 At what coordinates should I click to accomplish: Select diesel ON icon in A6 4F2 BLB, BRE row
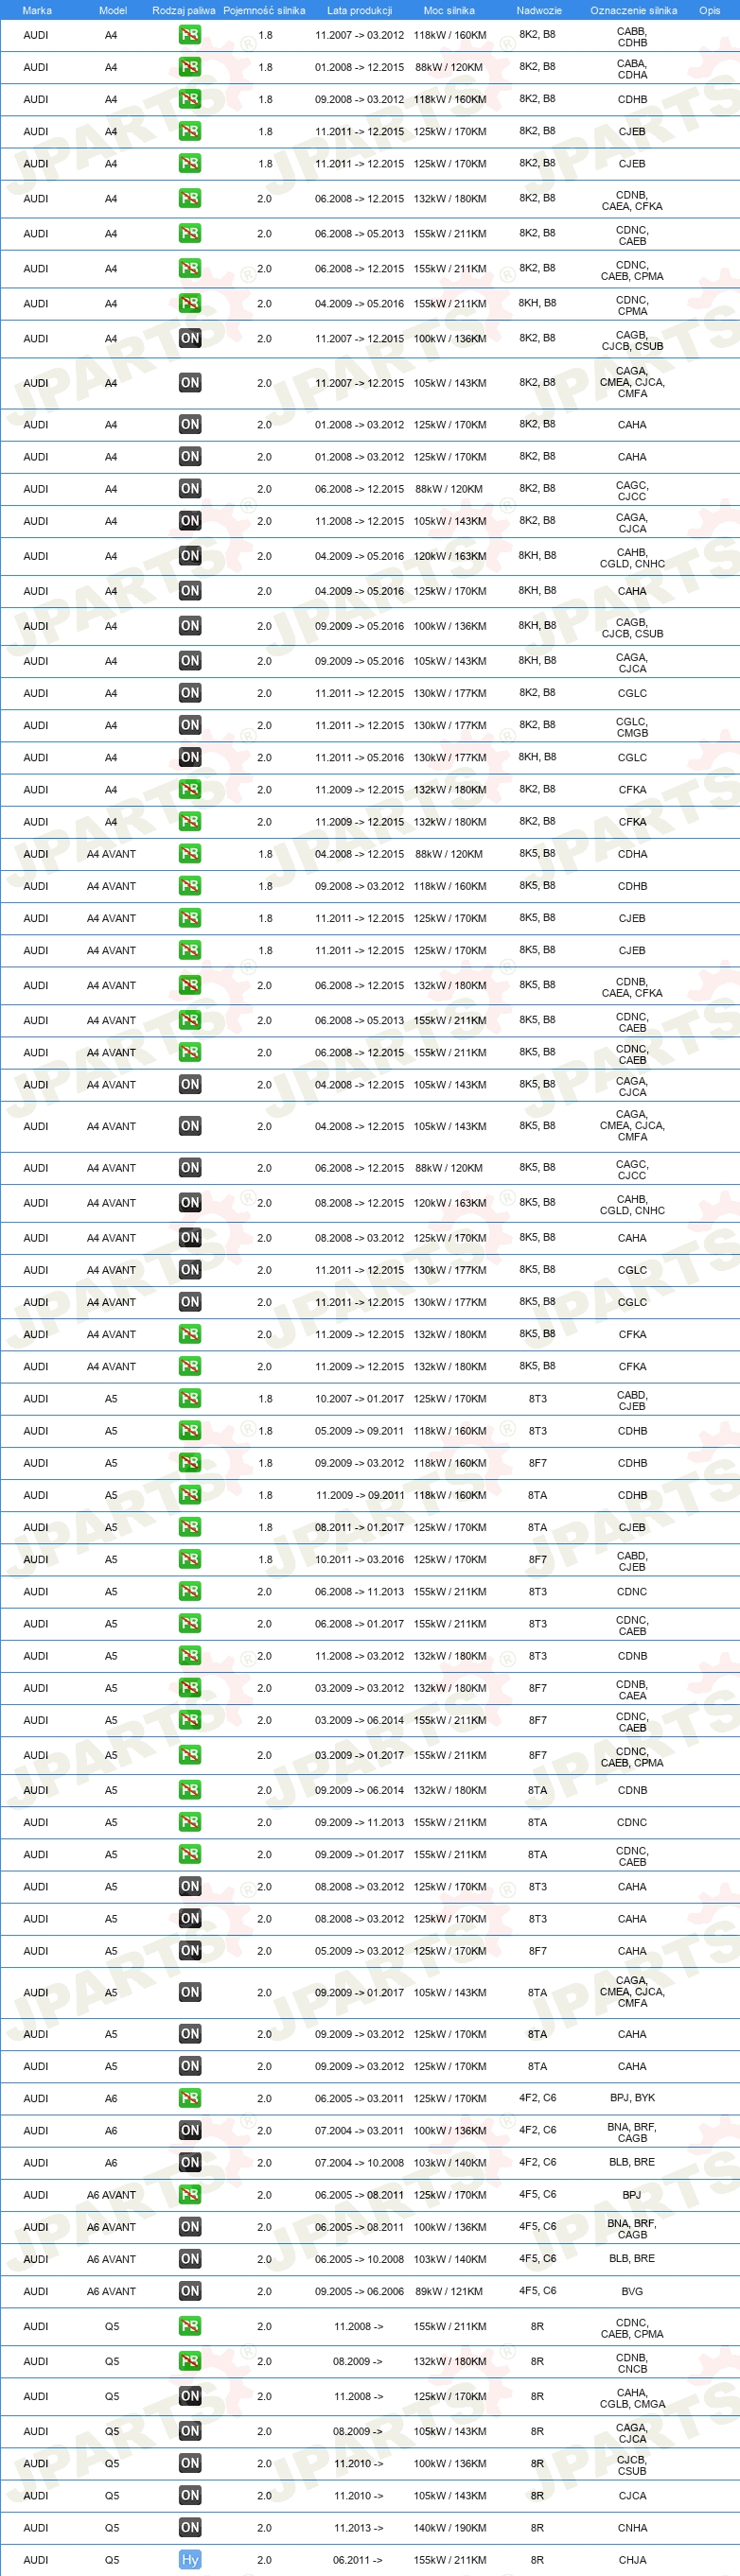[x=190, y=2162]
